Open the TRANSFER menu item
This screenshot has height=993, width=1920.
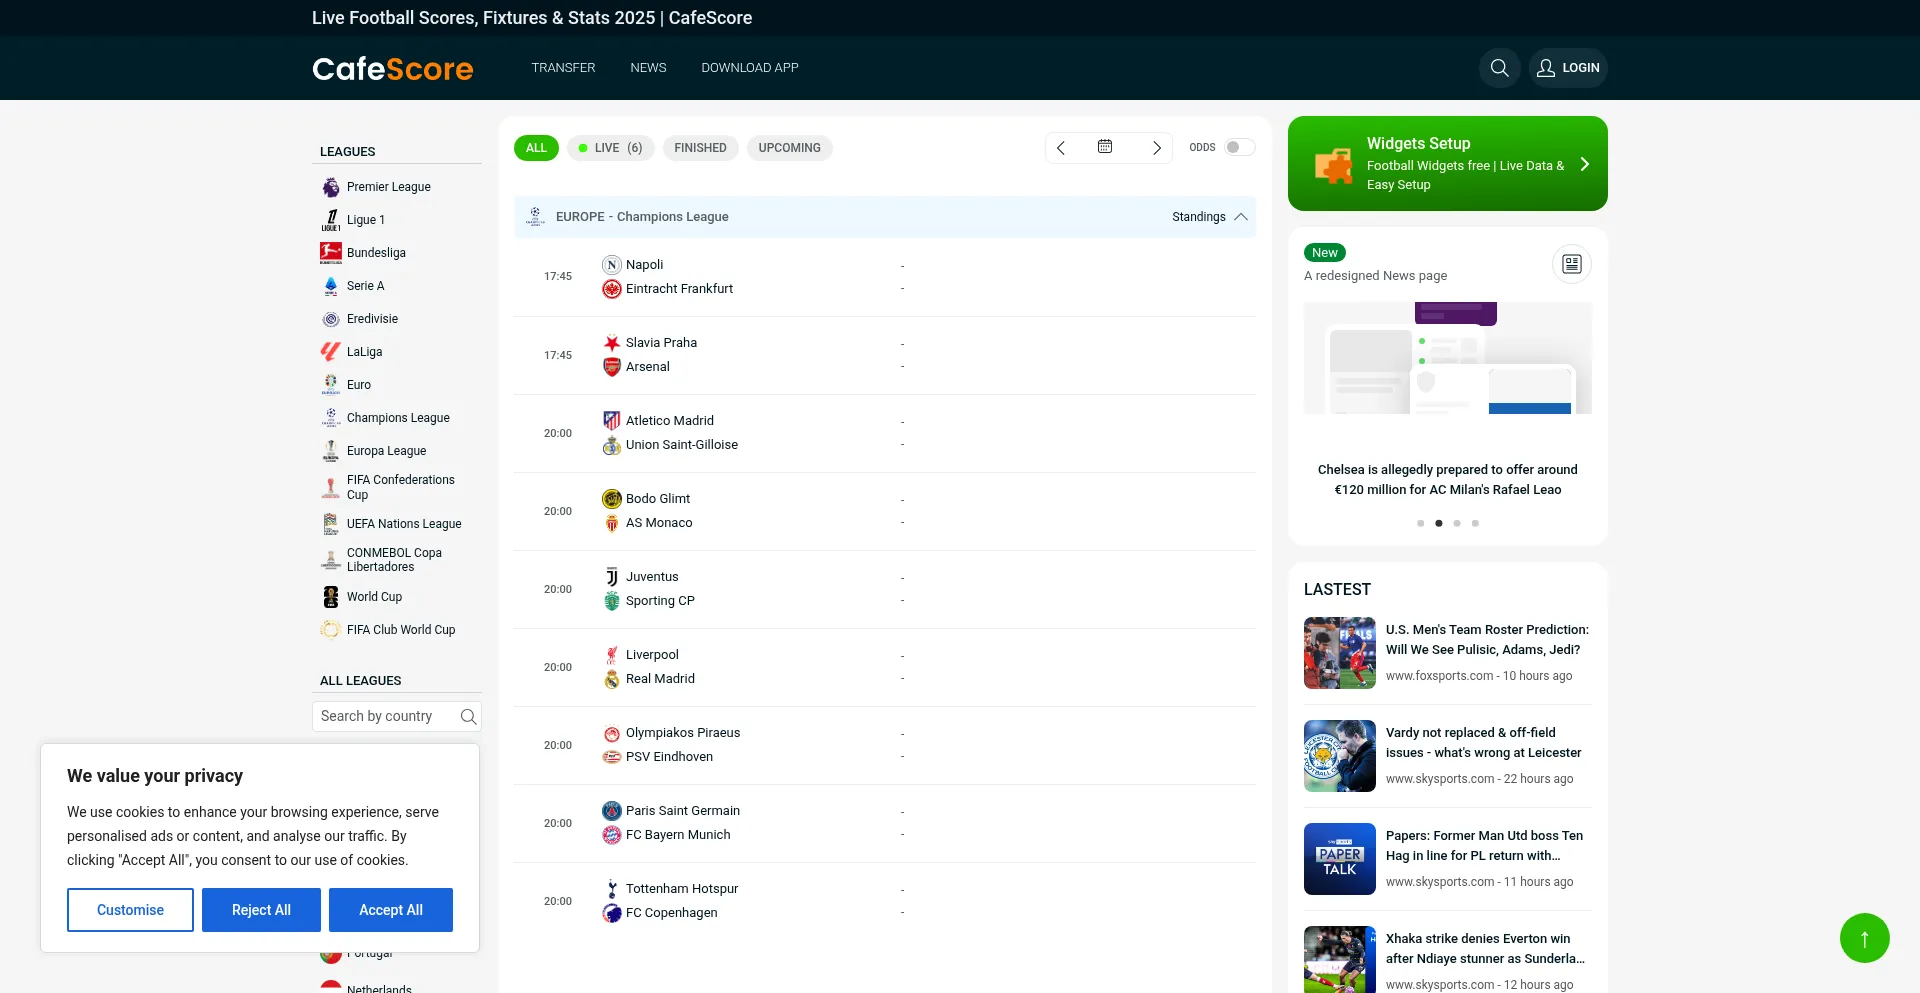point(563,68)
